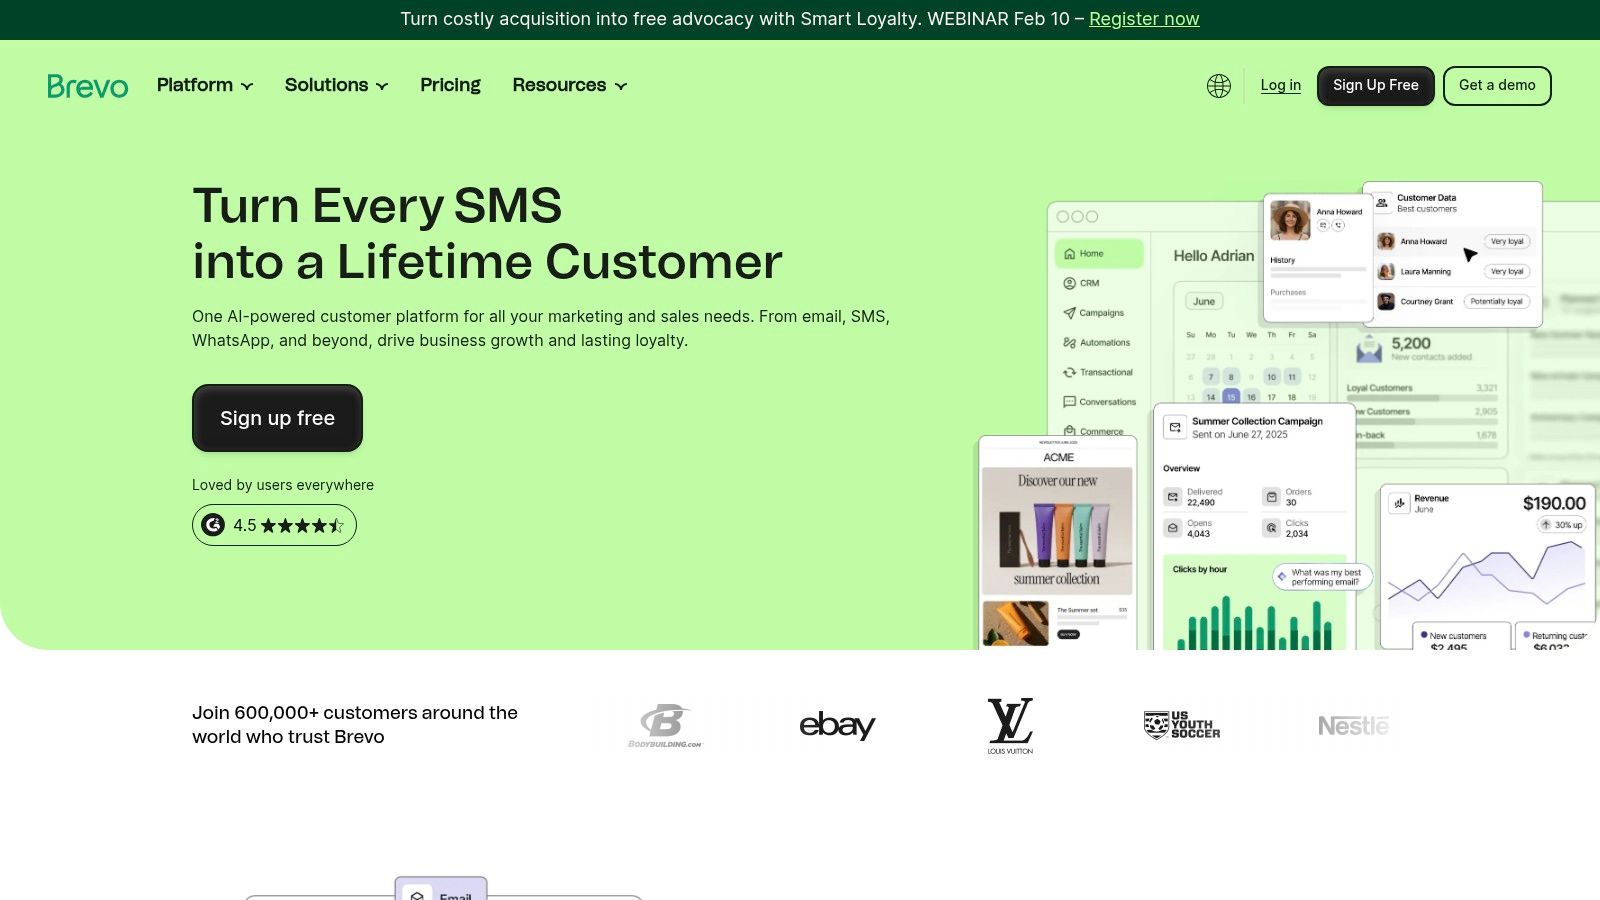
Task: Click the Nestlé logo
Action: click(1353, 725)
